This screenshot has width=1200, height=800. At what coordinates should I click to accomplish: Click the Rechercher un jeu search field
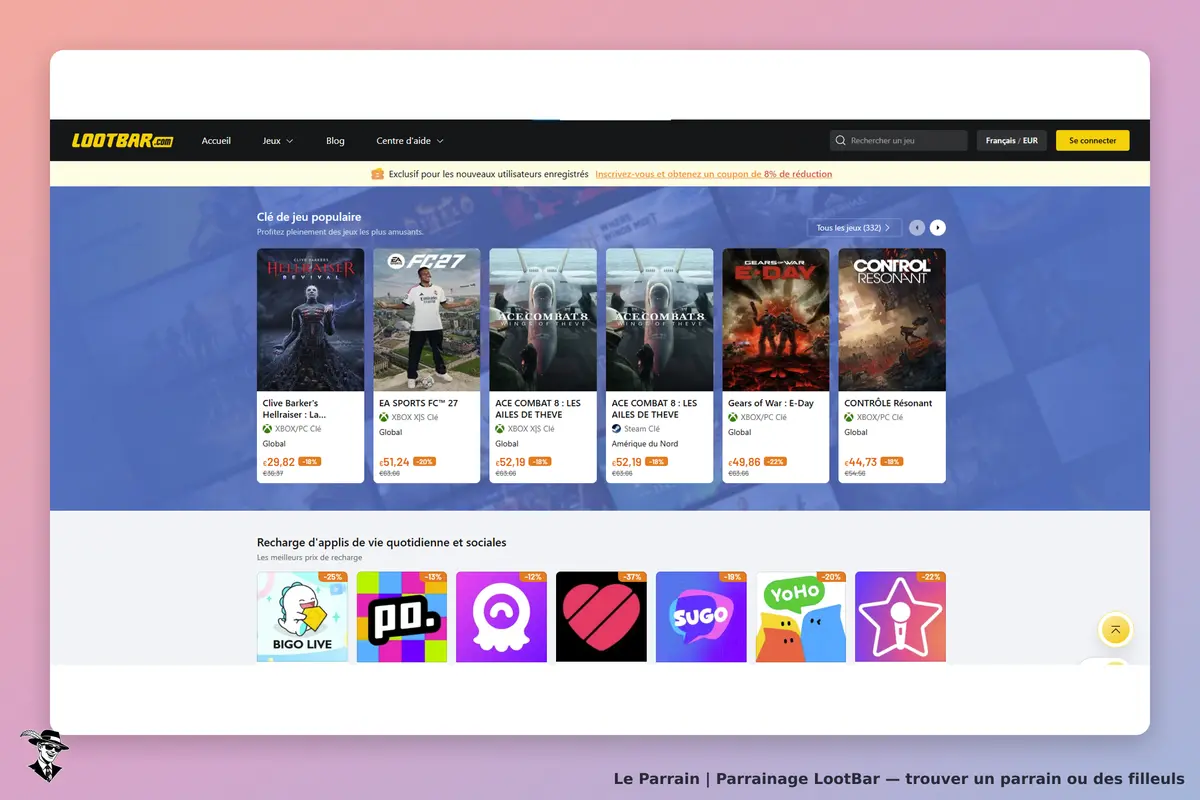click(899, 141)
